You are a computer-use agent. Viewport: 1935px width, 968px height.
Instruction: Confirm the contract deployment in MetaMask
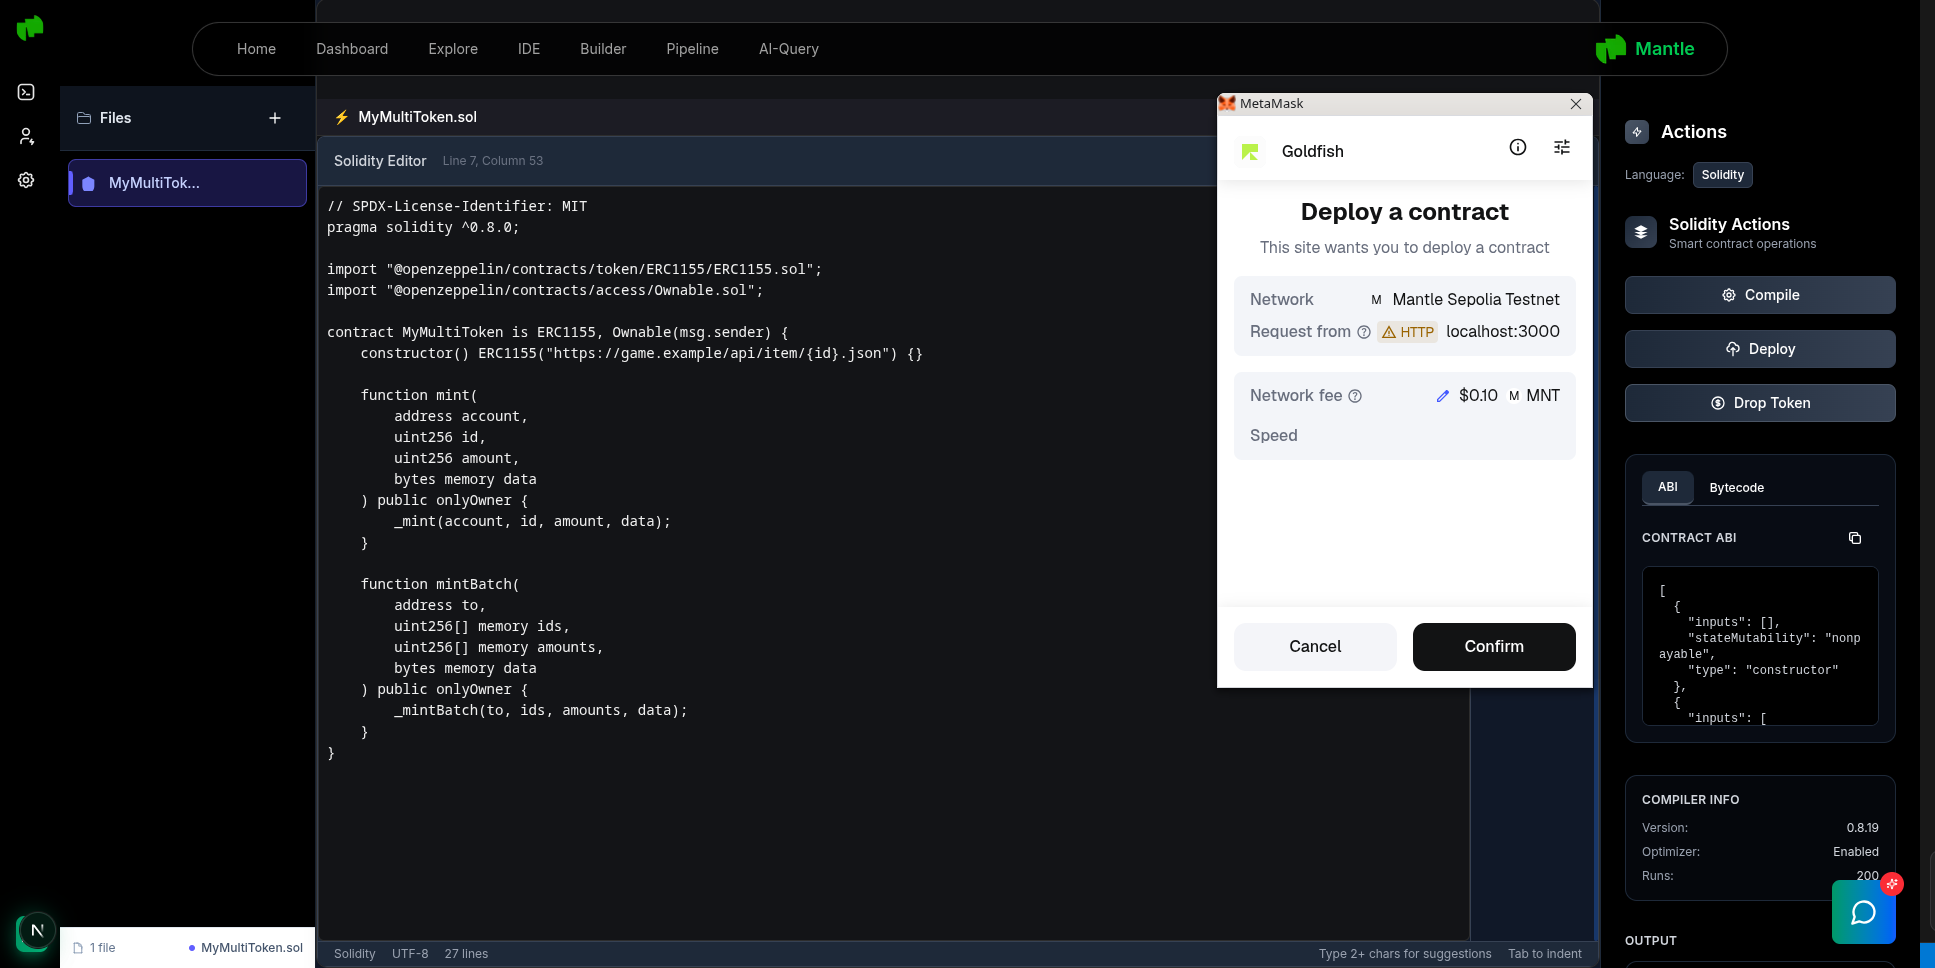click(1494, 647)
